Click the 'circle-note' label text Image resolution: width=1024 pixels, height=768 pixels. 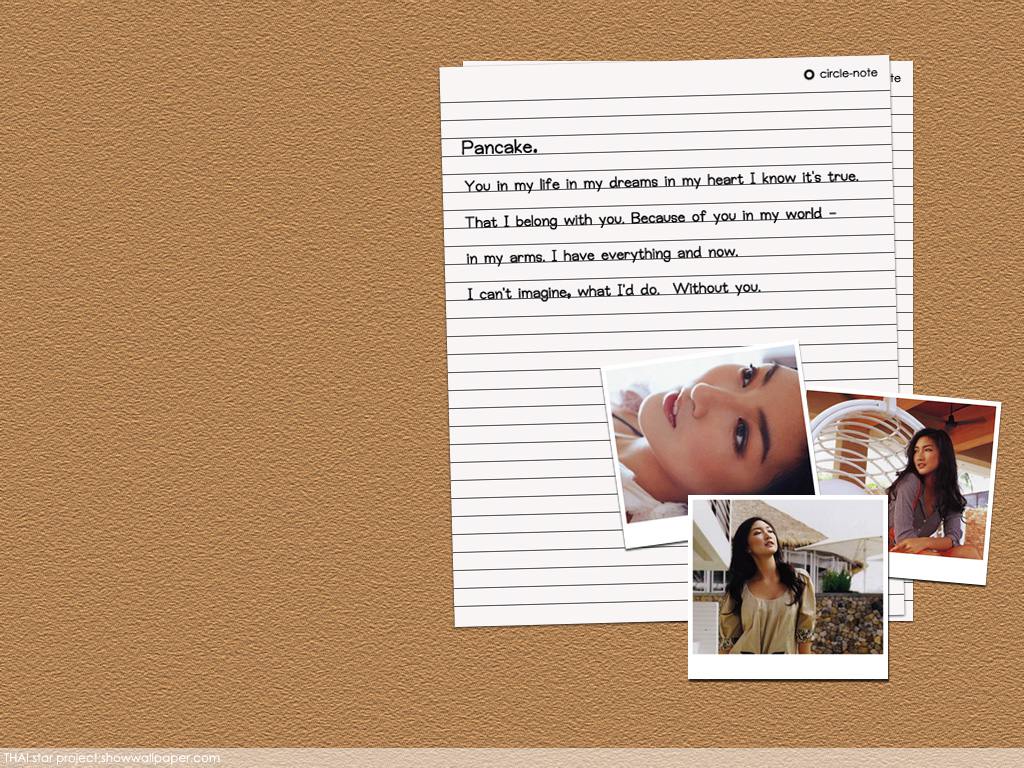click(848, 73)
